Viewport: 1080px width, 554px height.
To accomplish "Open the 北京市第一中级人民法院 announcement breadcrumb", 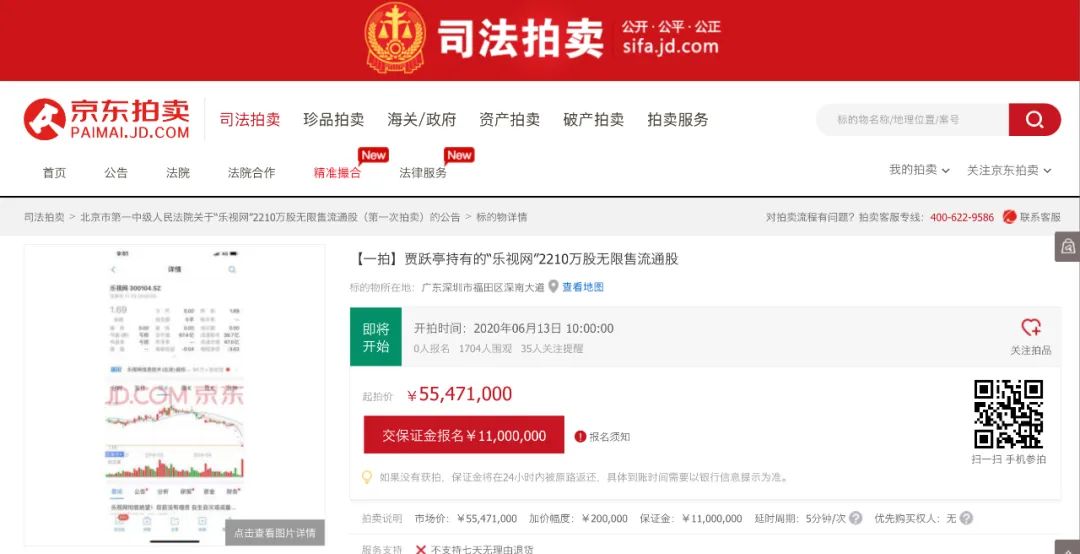I will [x=270, y=217].
